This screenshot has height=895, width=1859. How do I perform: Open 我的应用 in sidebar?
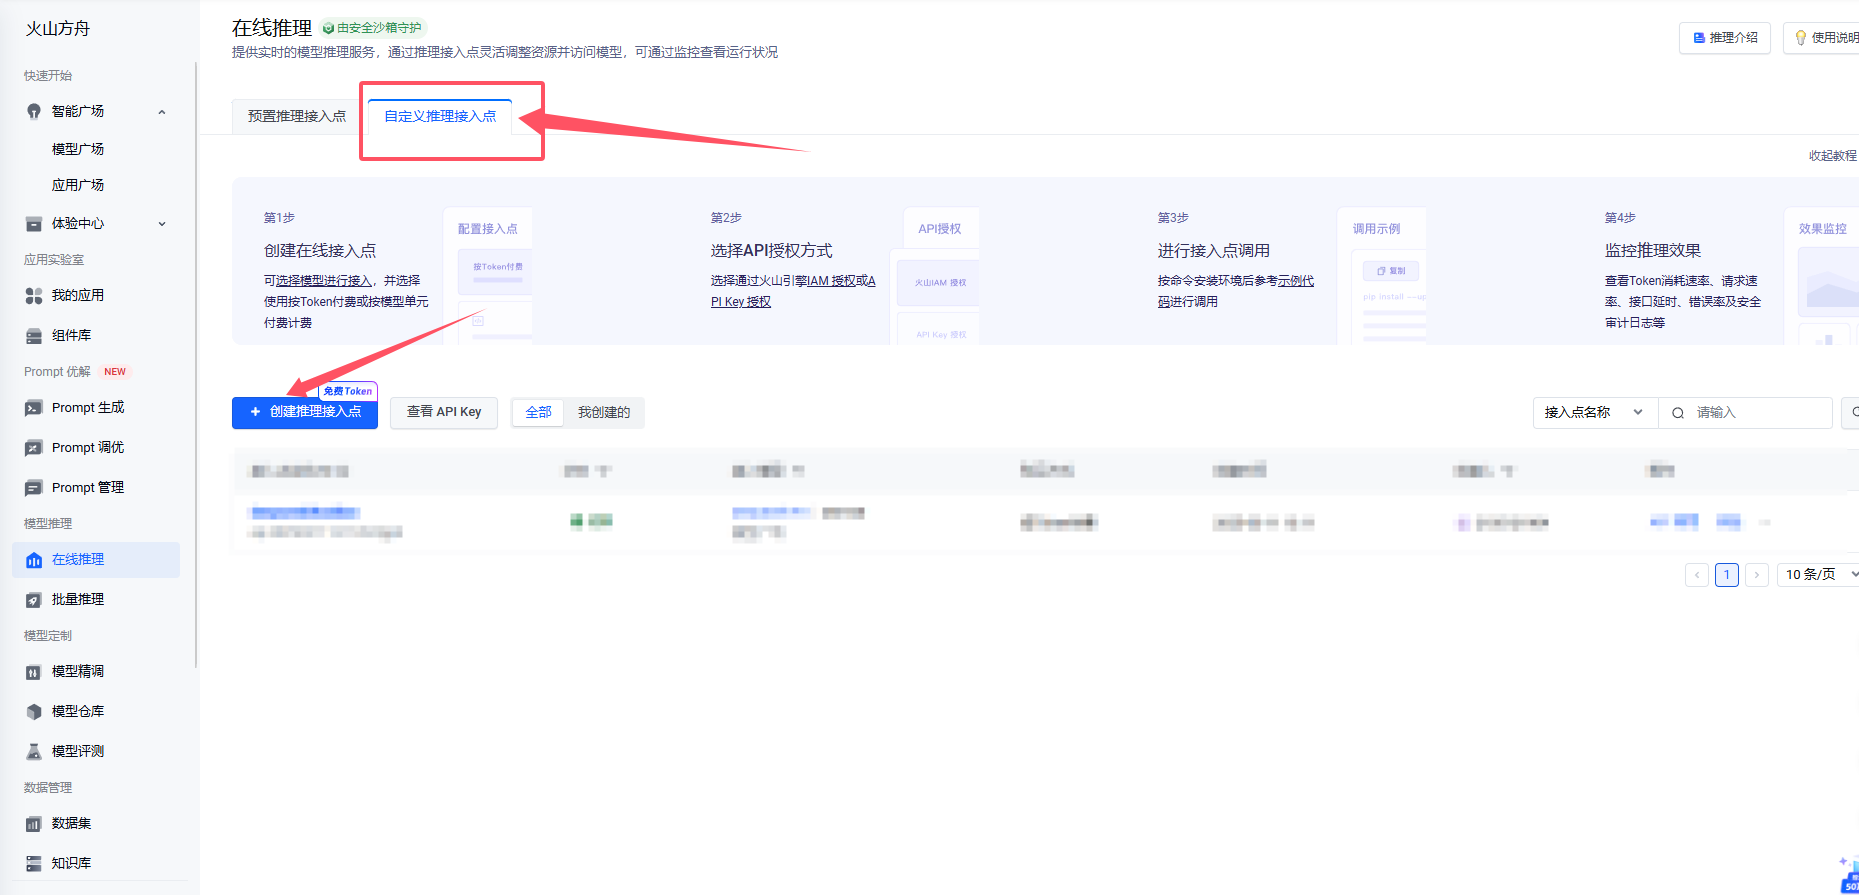point(96,295)
